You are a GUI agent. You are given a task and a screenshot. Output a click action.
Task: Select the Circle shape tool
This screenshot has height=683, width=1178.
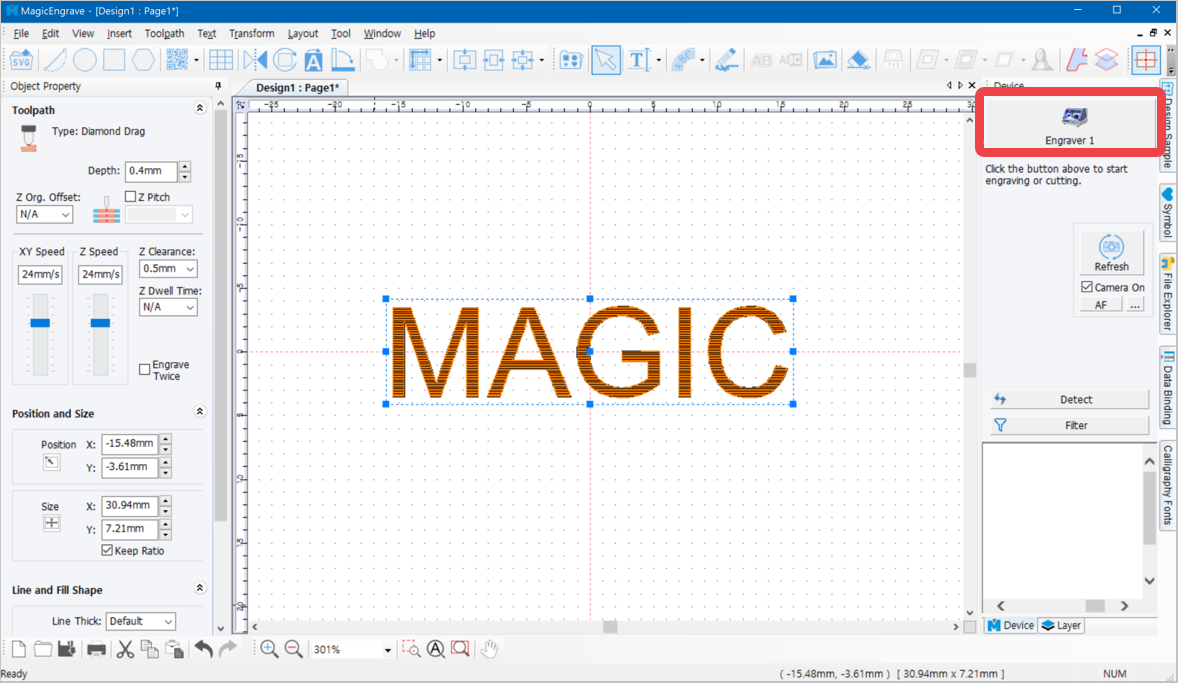(x=85, y=59)
